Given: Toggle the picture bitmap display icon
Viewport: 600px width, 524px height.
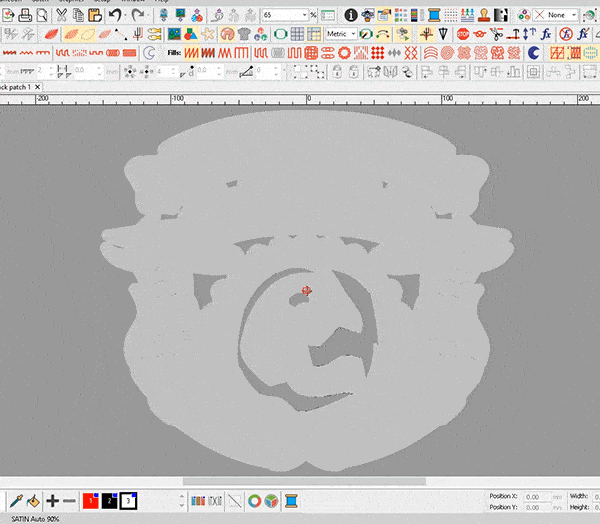Looking at the screenshot, I should [x=174, y=34].
